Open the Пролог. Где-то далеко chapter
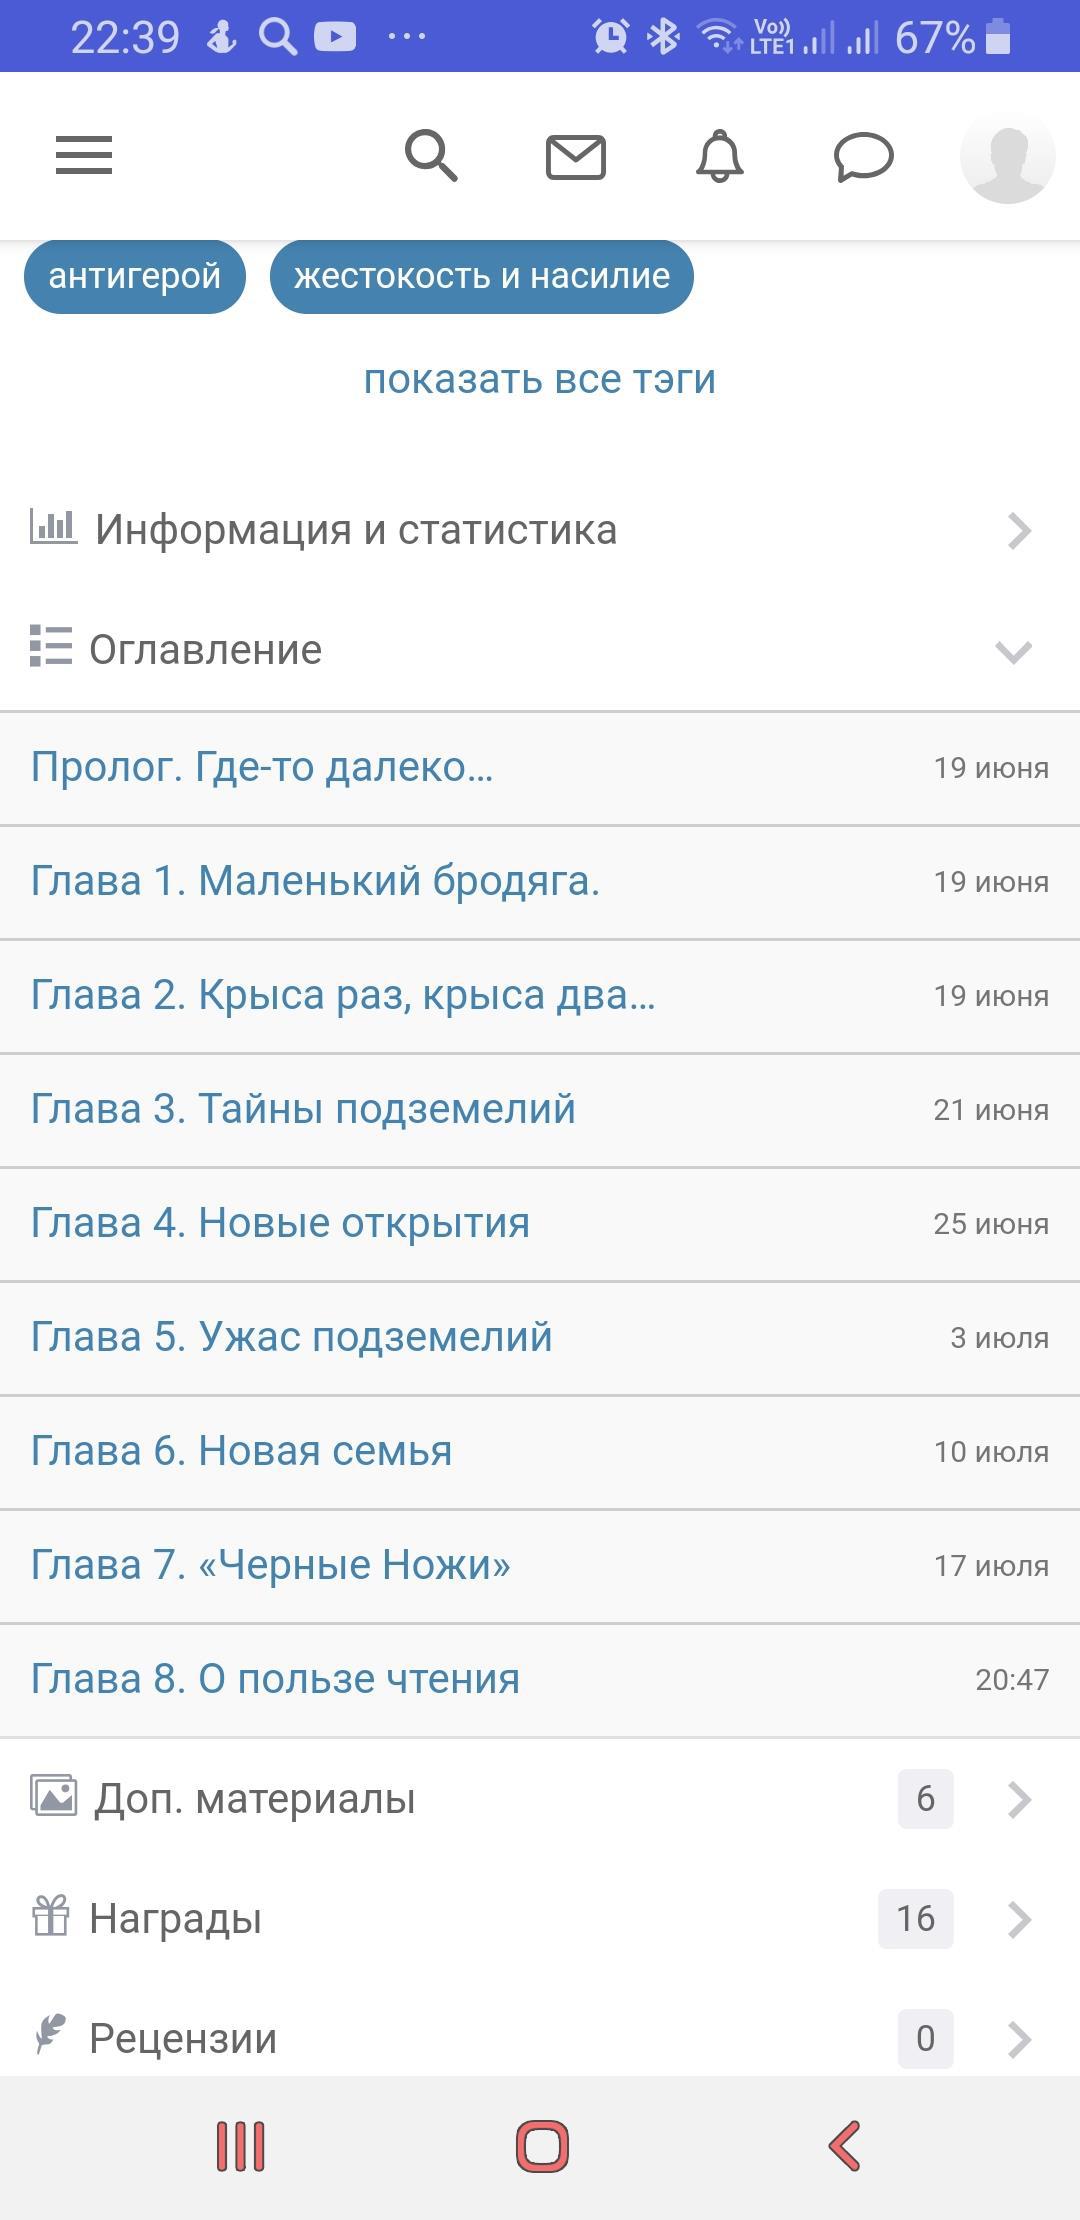The width and height of the screenshot is (1080, 2220). [262, 767]
